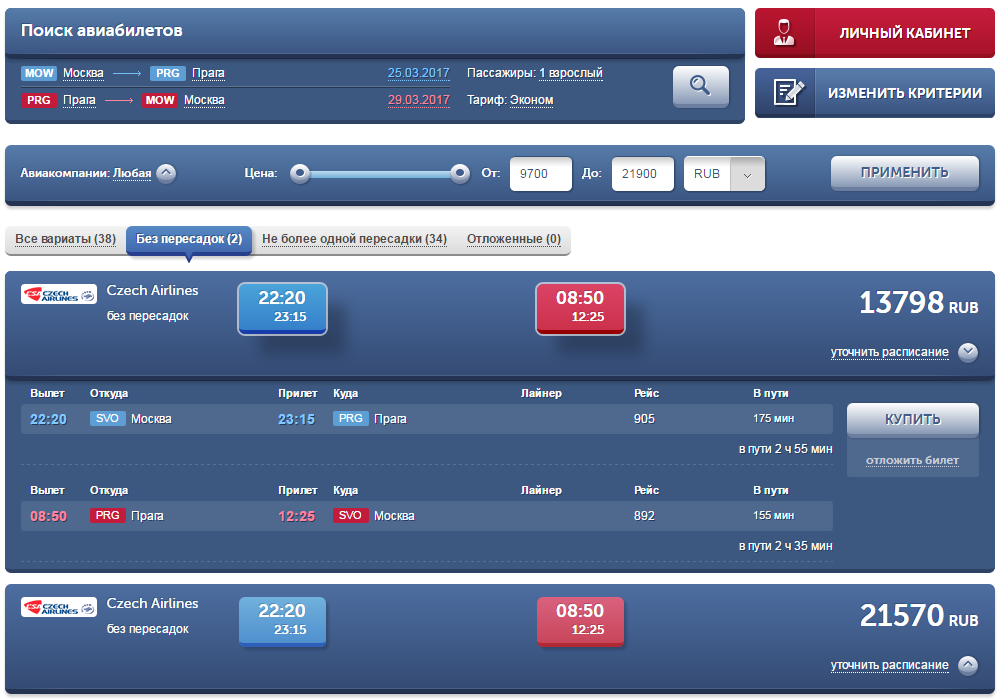Open the 'Отложенные (0)' tab
The width and height of the screenshot is (1002, 700).
tap(512, 239)
